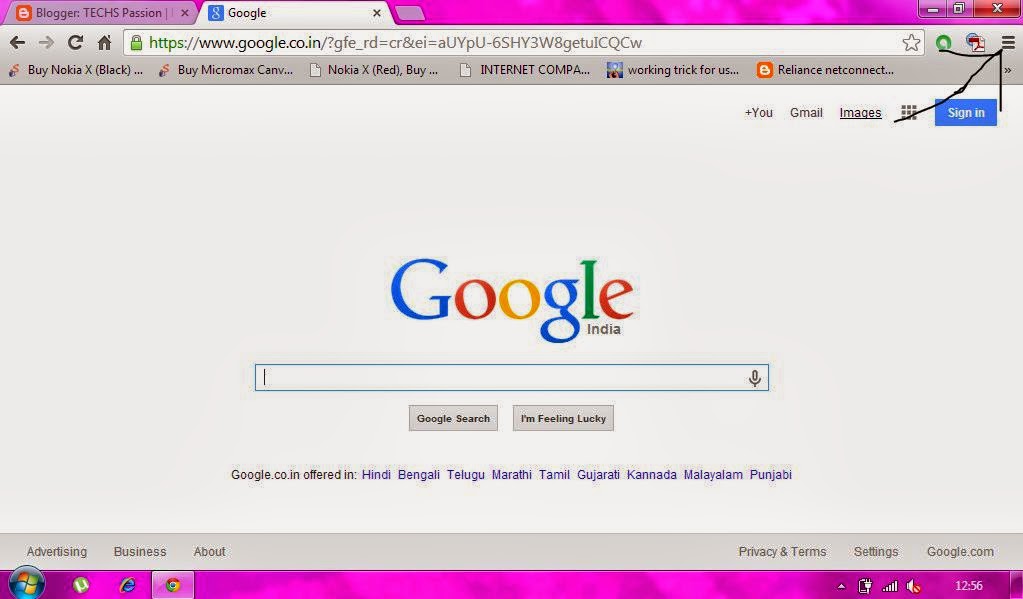Click the power plug tray icon
The width and height of the screenshot is (1023, 599).
(865, 586)
